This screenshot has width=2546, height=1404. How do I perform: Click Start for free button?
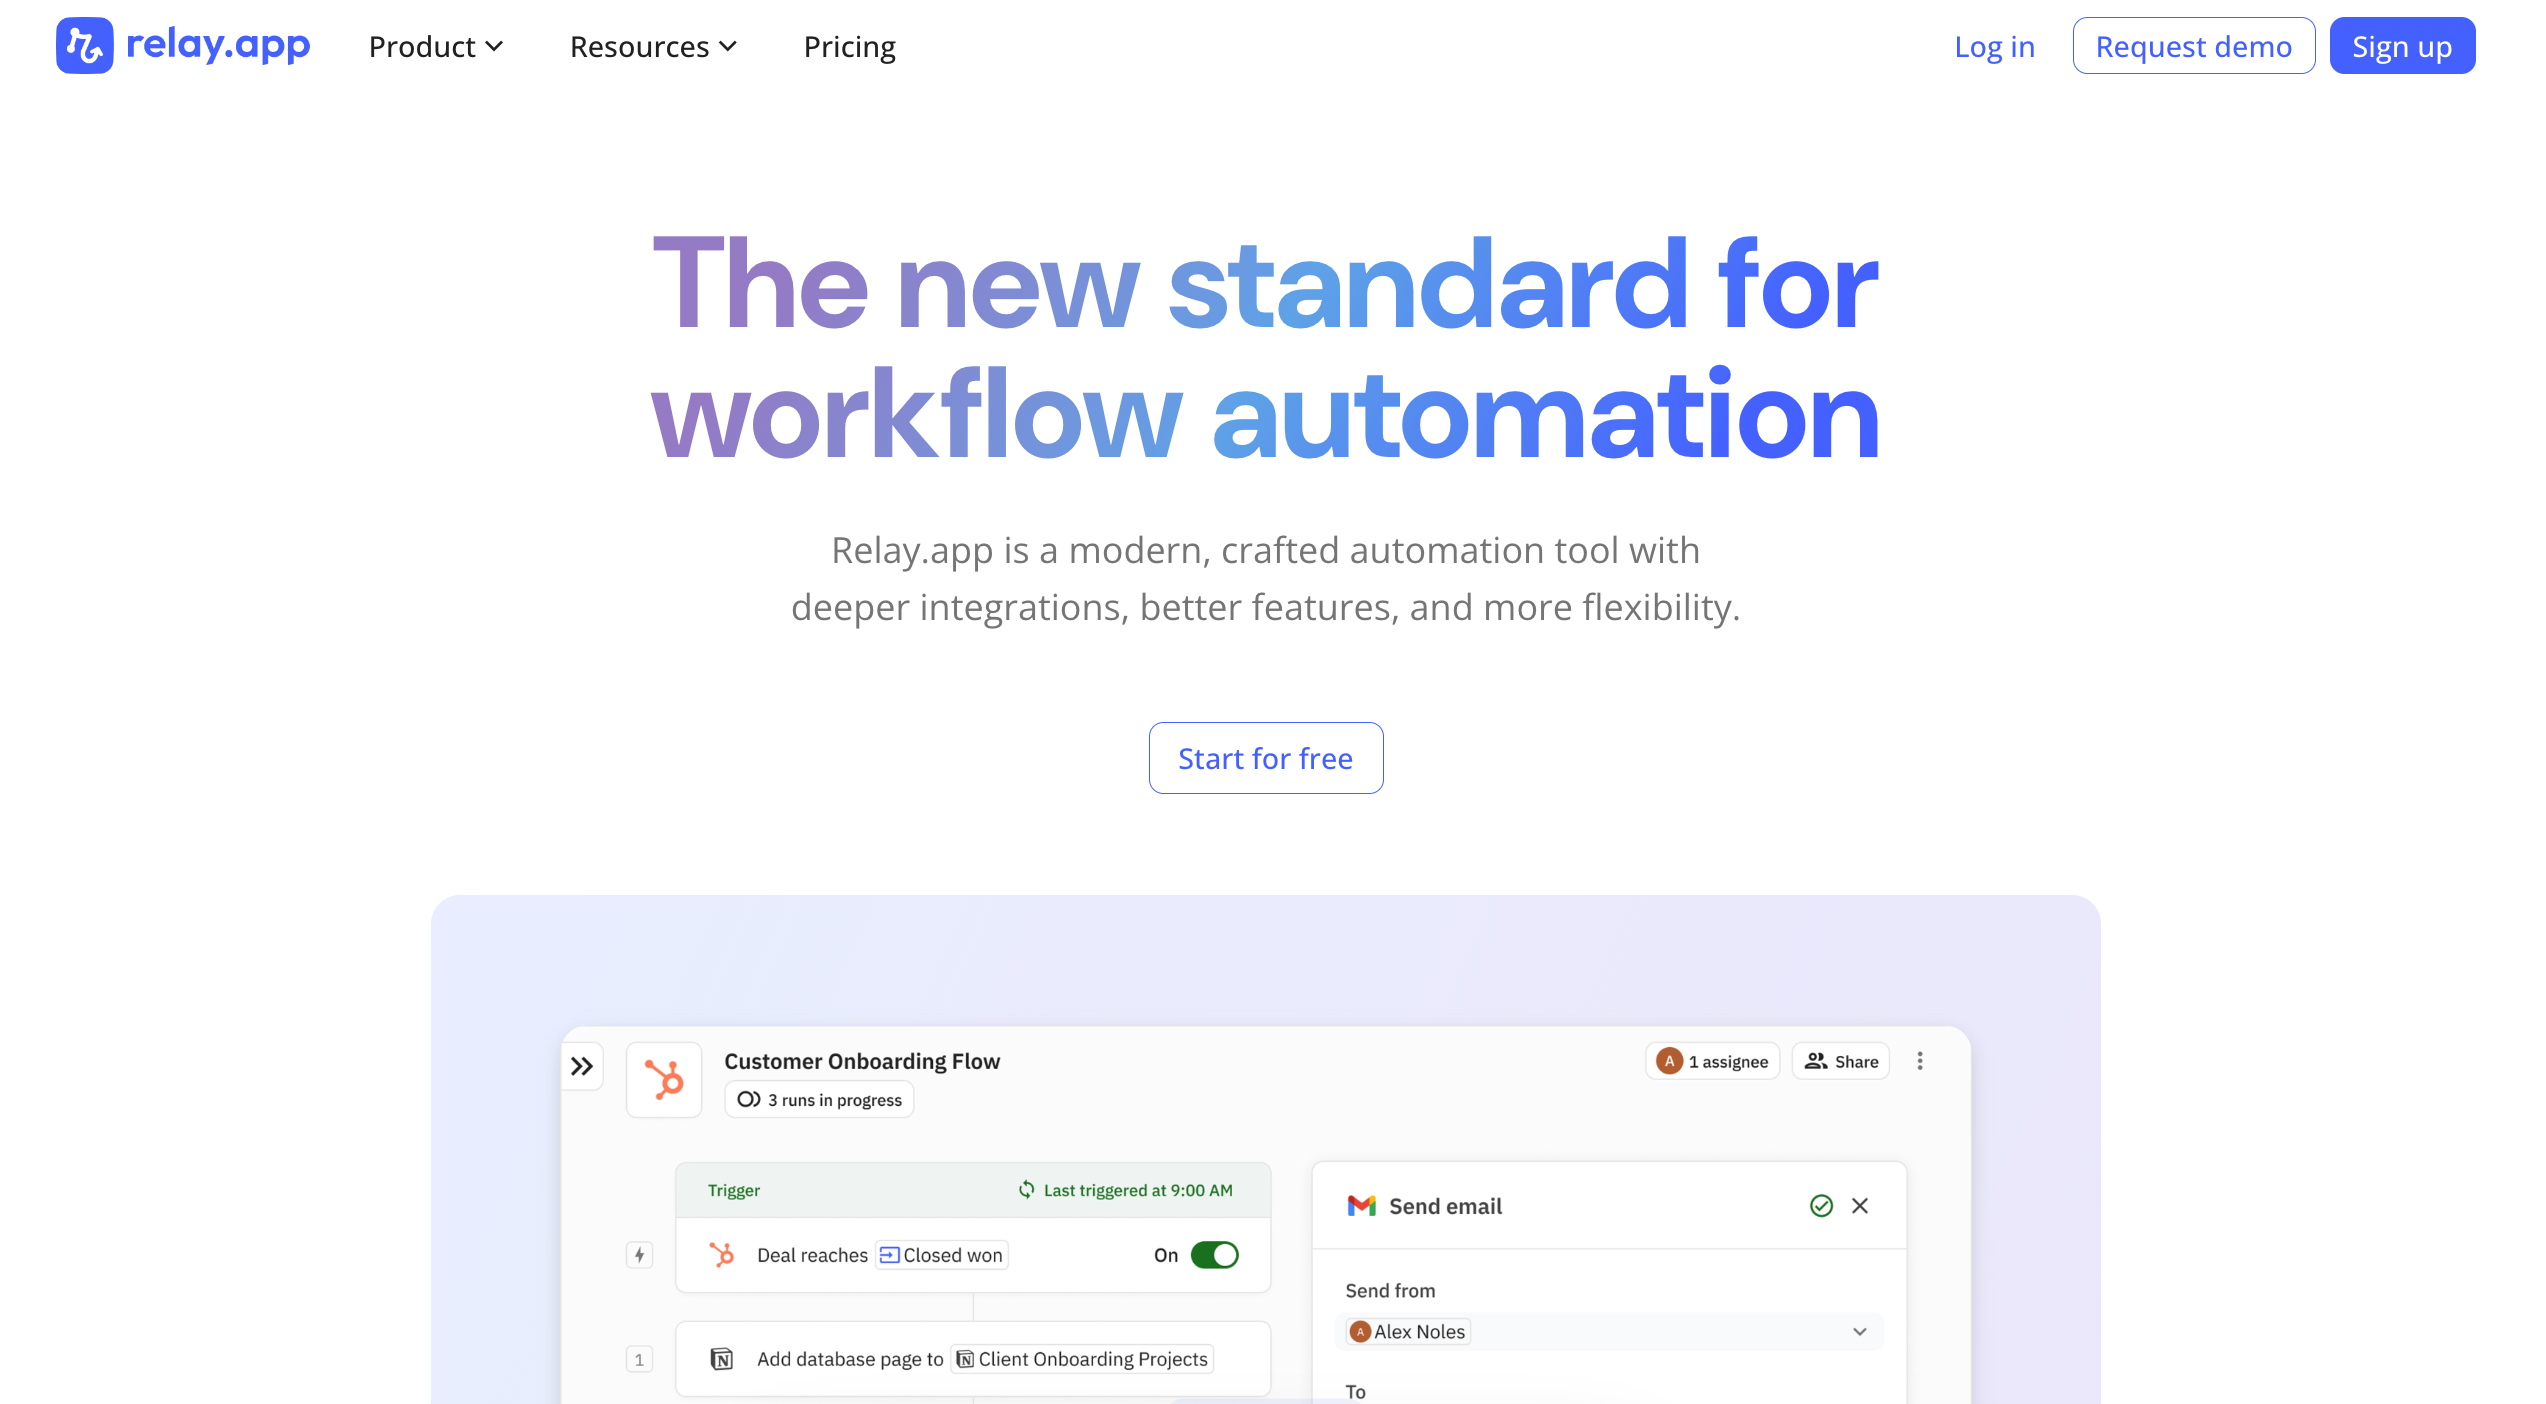click(1265, 758)
